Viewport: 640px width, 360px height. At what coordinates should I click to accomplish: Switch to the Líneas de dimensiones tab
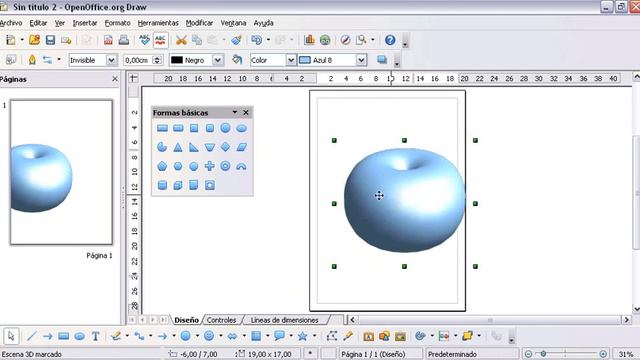tap(284, 320)
